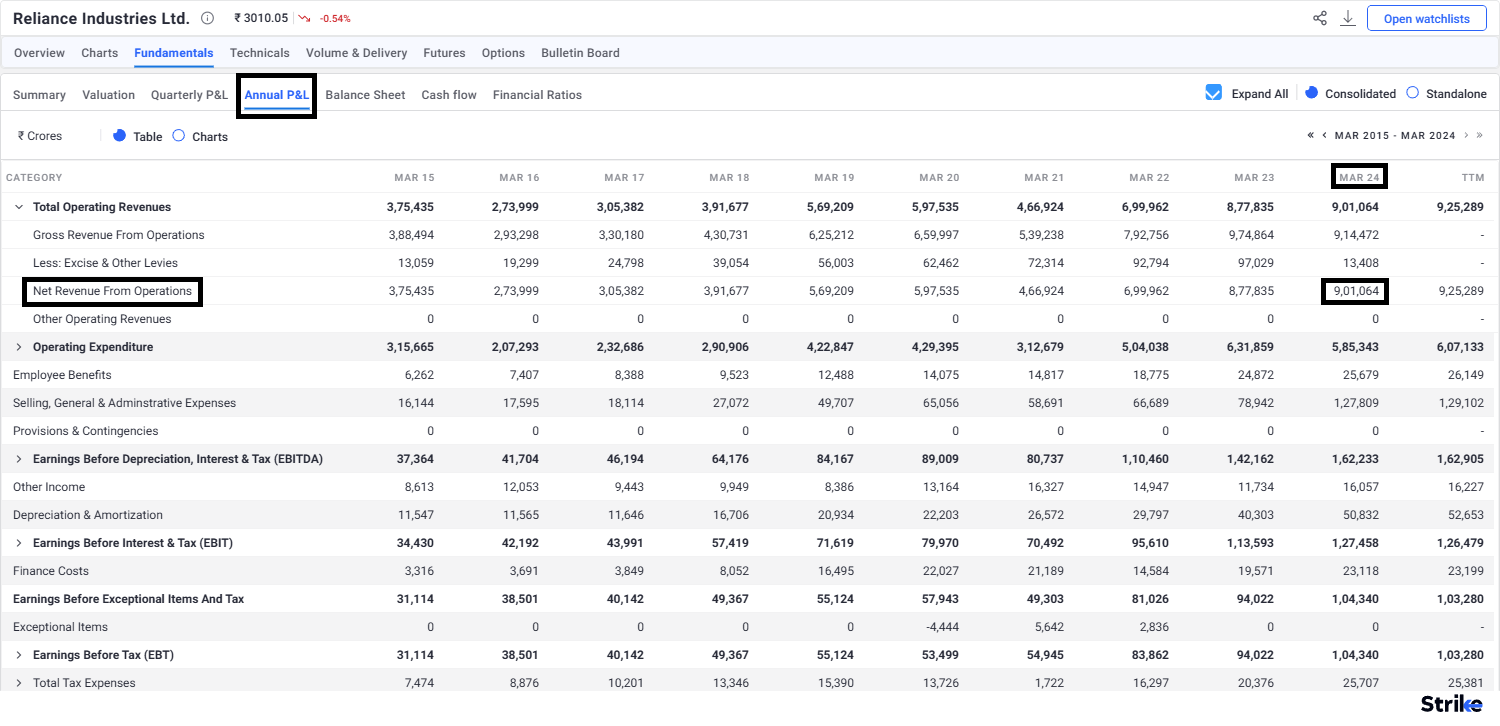Open the Balance Sheet sub-tab
The width and height of the screenshot is (1500, 726).
coord(365,95)
